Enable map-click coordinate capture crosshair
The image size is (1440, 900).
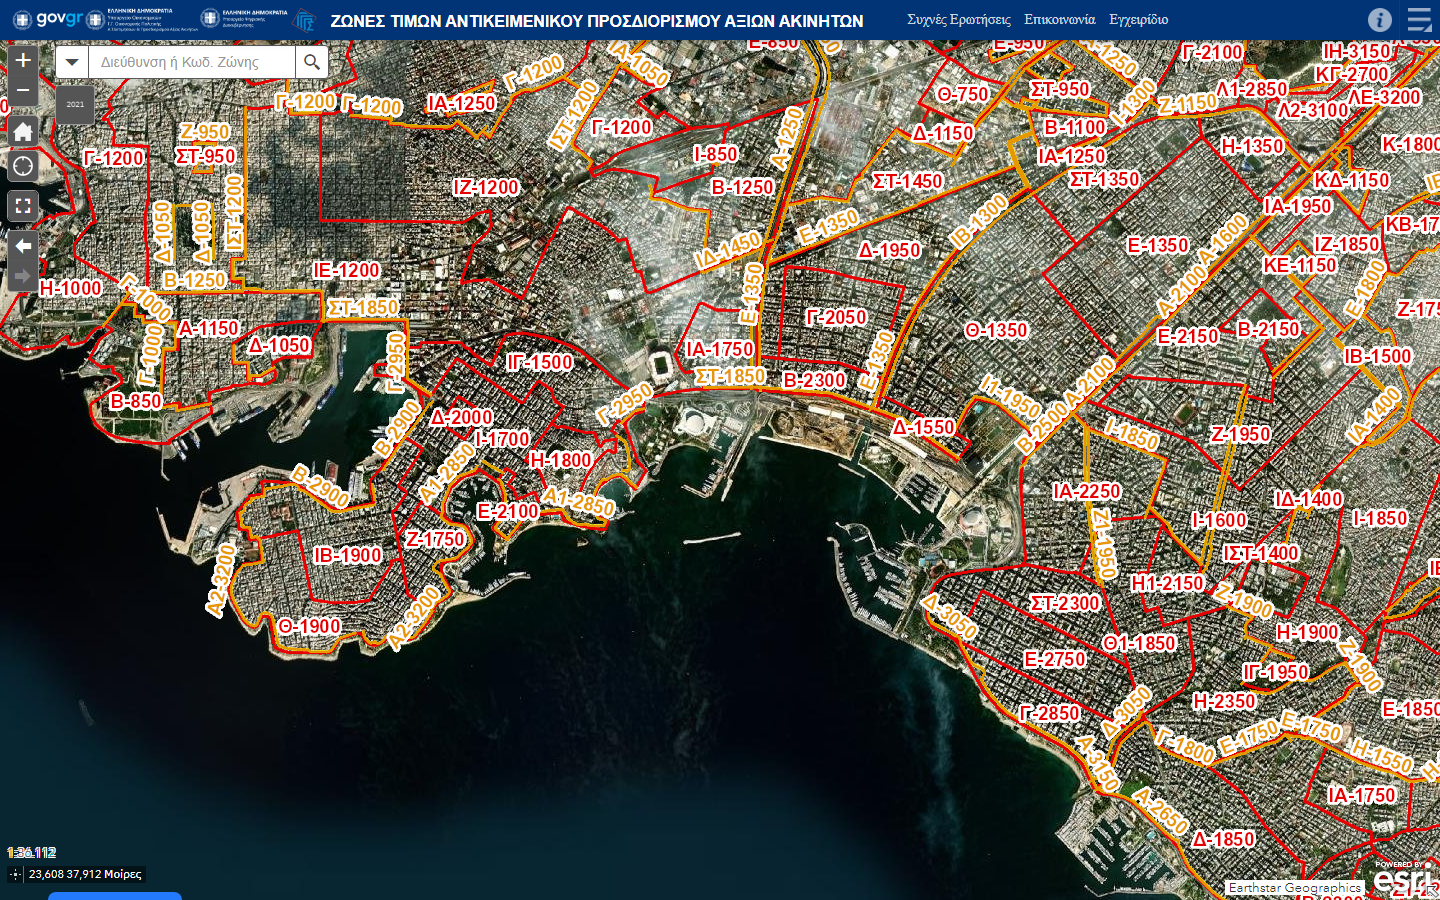coord(15,874)
